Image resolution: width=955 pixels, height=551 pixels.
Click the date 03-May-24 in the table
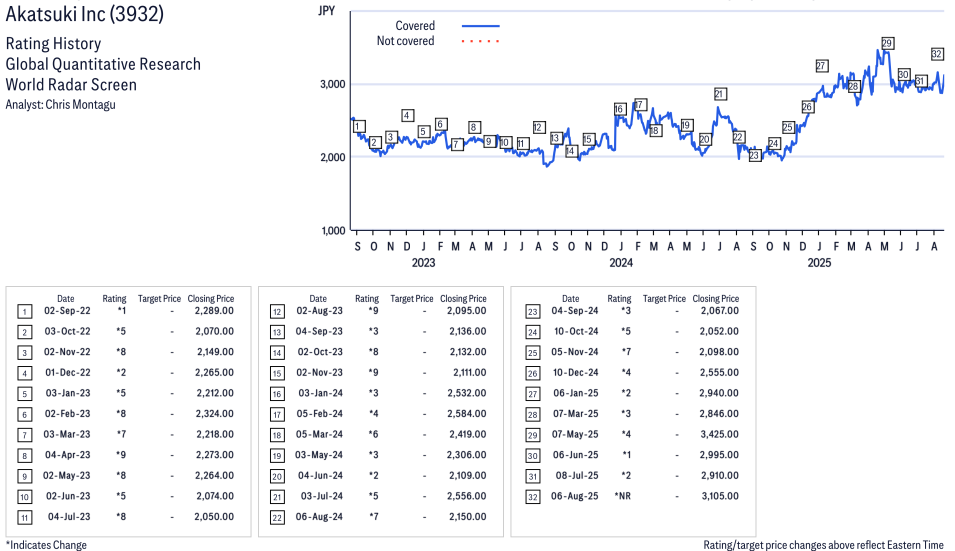(x=319, y=455)
